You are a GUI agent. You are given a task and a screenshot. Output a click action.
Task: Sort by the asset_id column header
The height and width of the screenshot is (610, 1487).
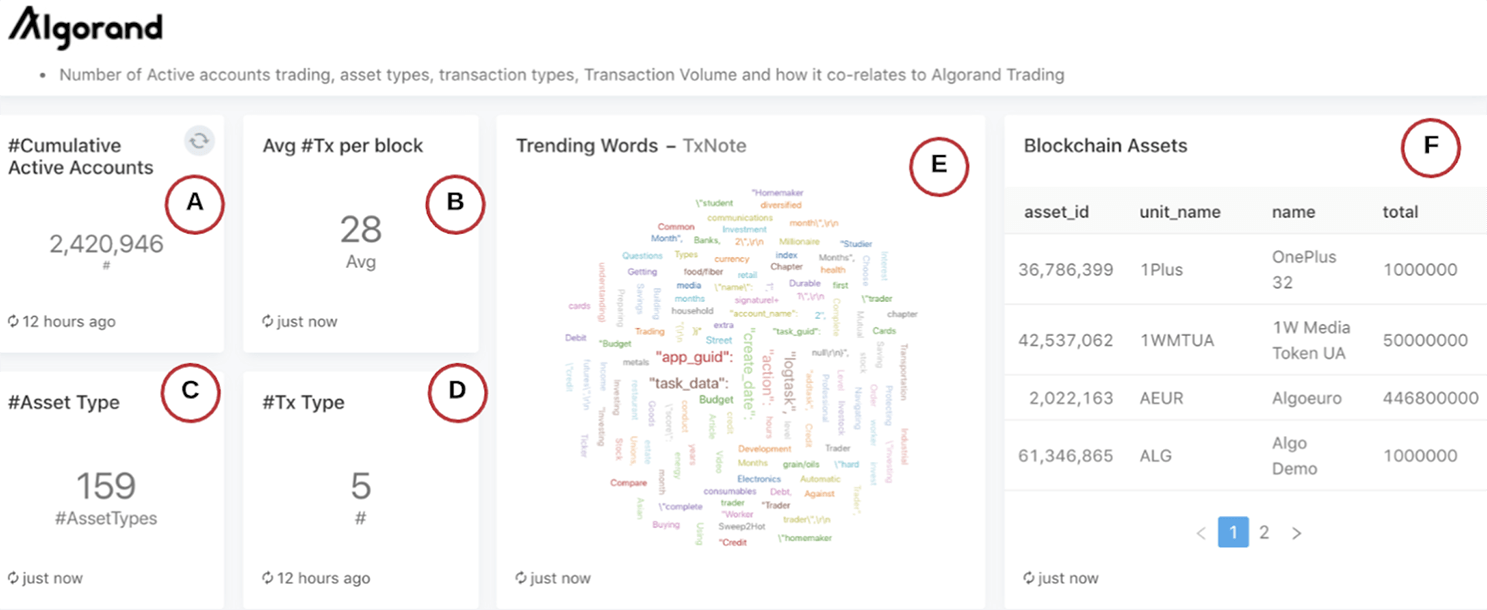pos(1056,212)
